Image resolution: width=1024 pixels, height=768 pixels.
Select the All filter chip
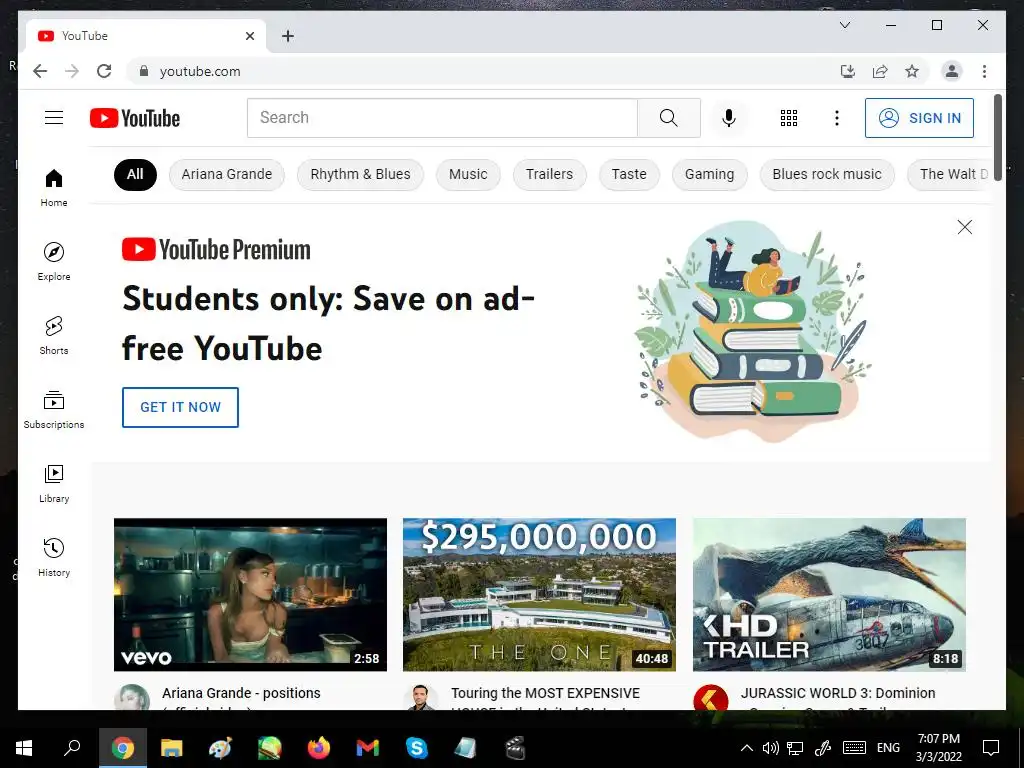click(135, 174)
